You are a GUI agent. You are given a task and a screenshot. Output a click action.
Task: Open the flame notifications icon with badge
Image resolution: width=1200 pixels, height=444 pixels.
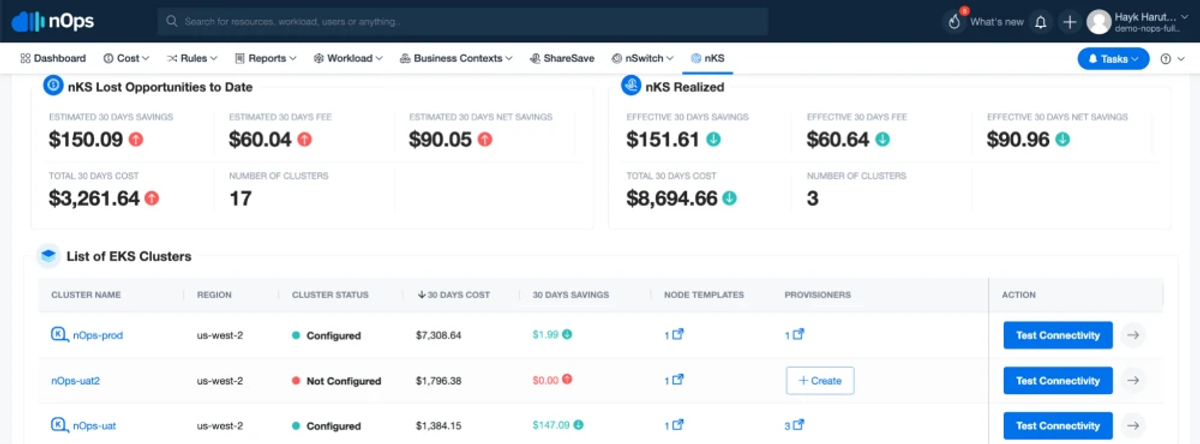[953, 21]
